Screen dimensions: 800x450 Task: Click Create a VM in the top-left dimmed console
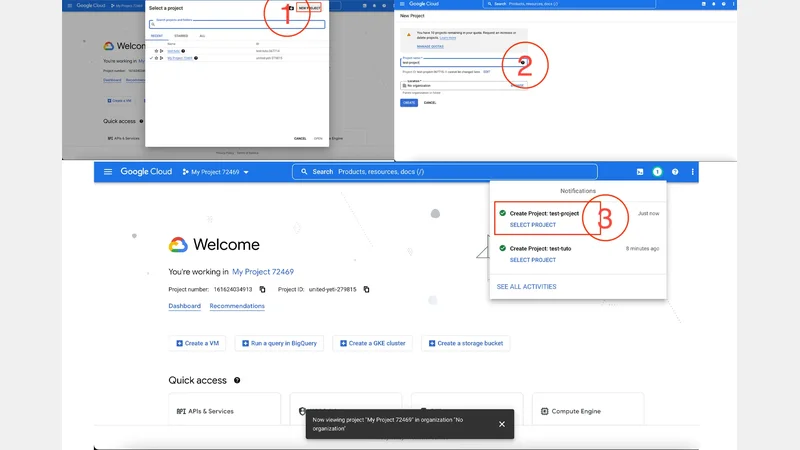pyautogui.click(x=119, y=101)
